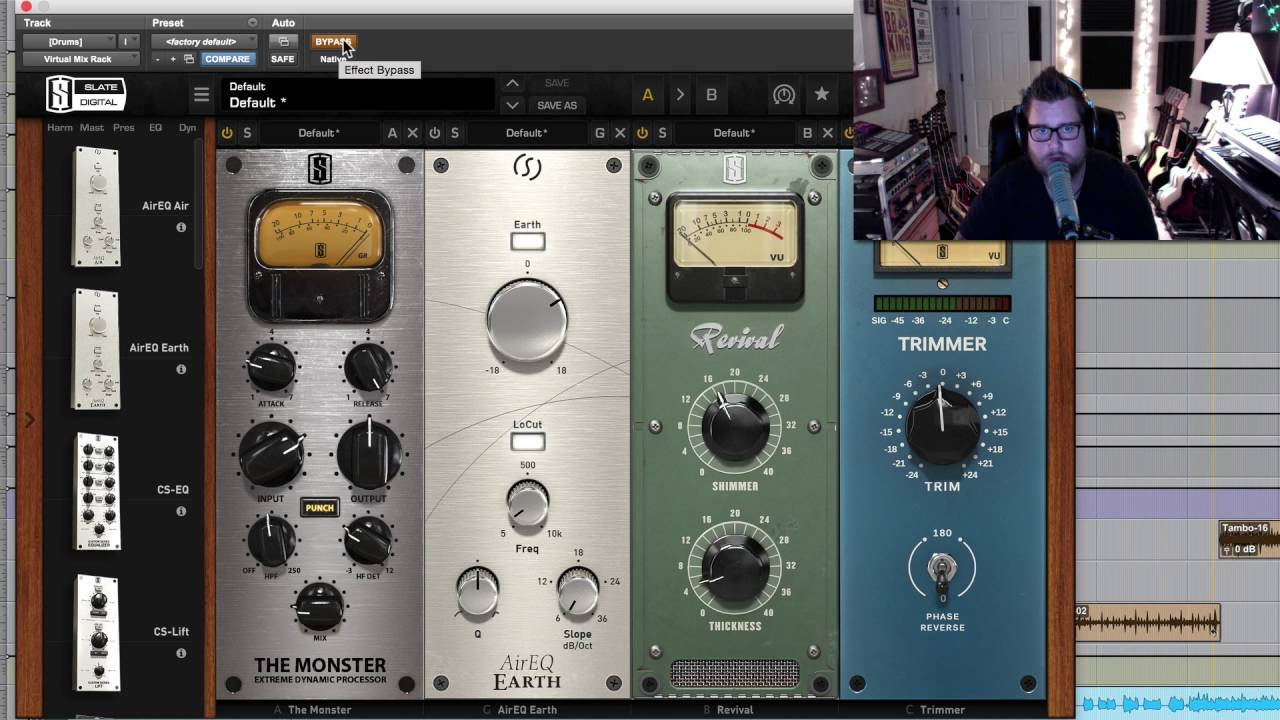
Task: Show info for CS-EQ module
Action: (x=181, y=511)
